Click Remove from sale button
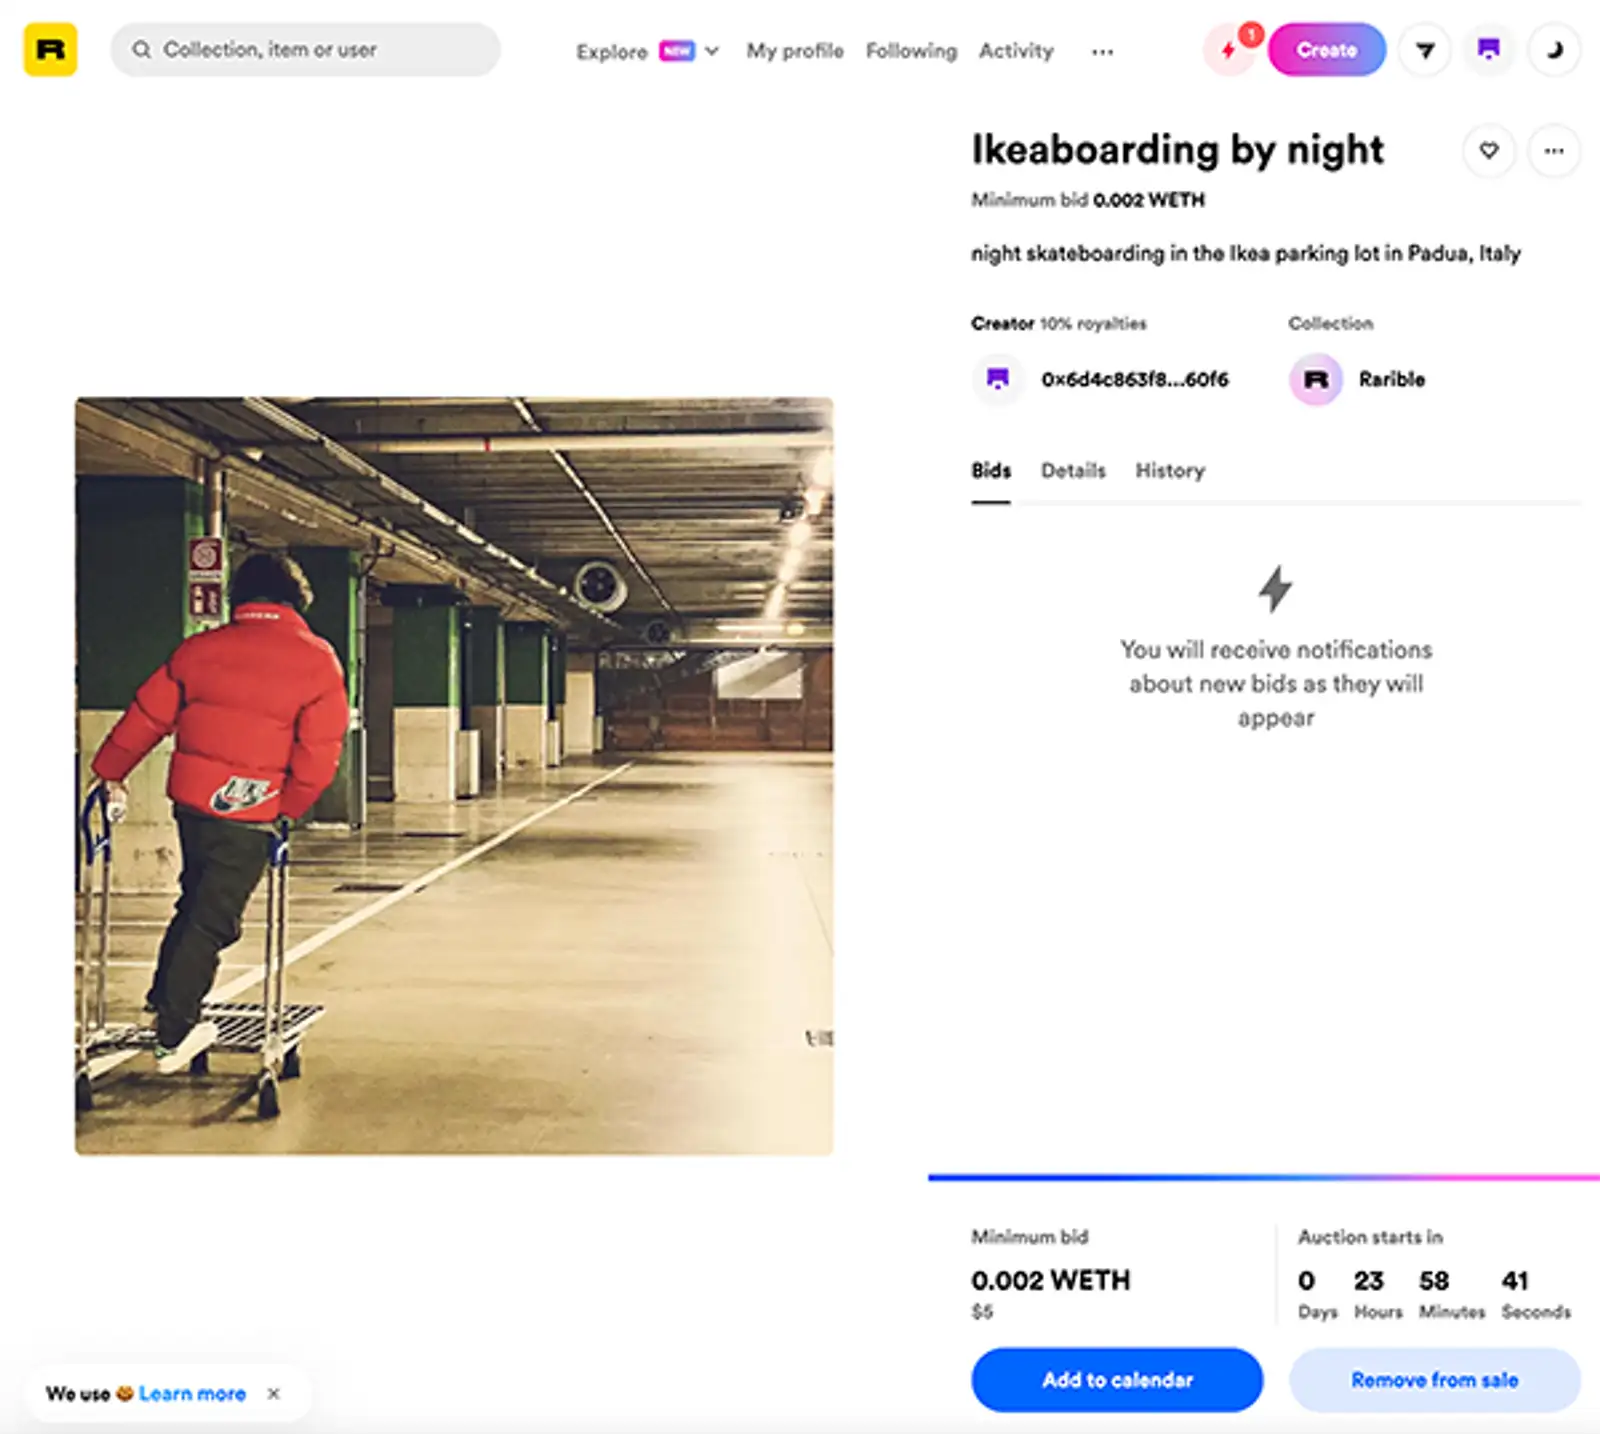The width and height of the screenshot is (1600, 1434). (1435, 1380)
